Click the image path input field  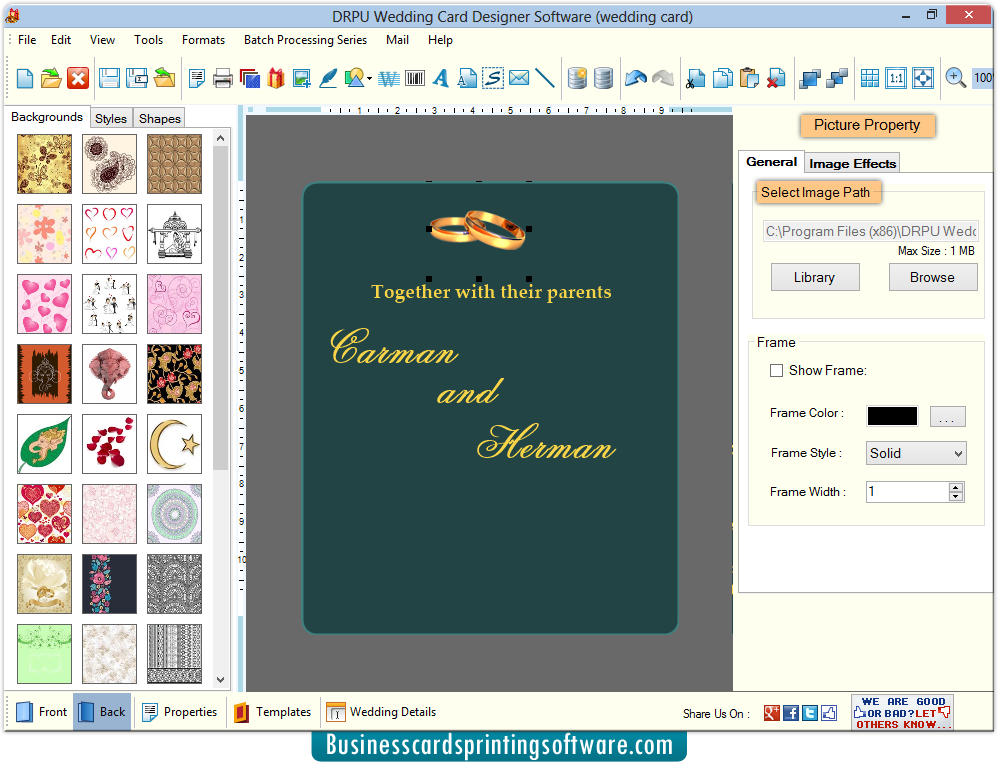tap(871, 231)
